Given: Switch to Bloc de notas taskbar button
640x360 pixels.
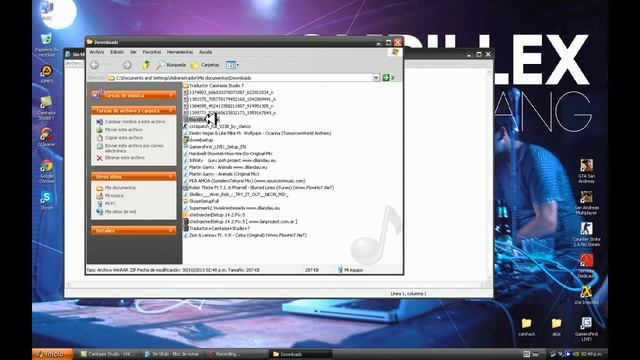Looking at the screenshot, I should [x=172, y=354].
